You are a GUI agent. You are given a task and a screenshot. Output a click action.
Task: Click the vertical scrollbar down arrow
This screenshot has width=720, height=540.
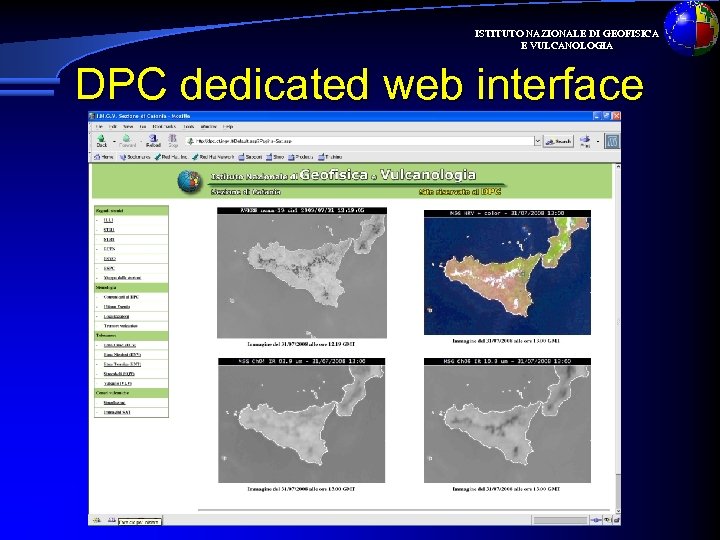618,511
